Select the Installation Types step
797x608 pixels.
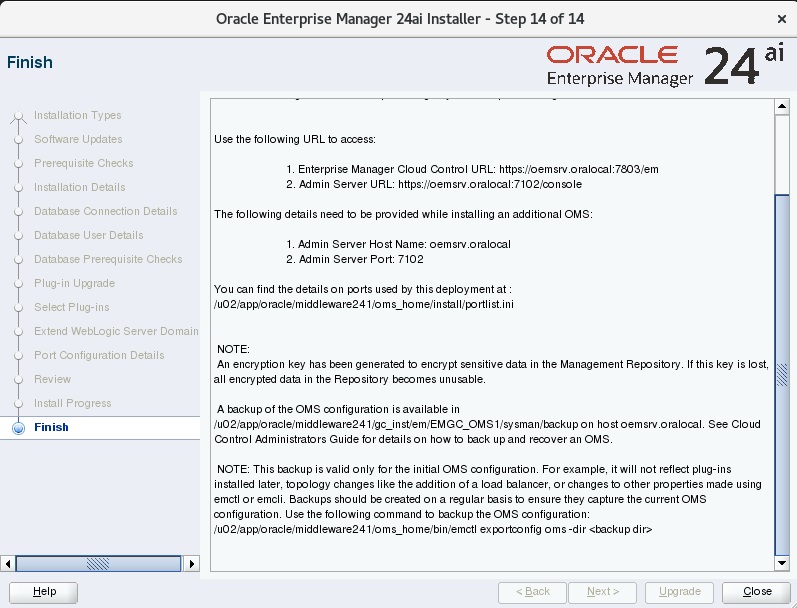[78, 115]
